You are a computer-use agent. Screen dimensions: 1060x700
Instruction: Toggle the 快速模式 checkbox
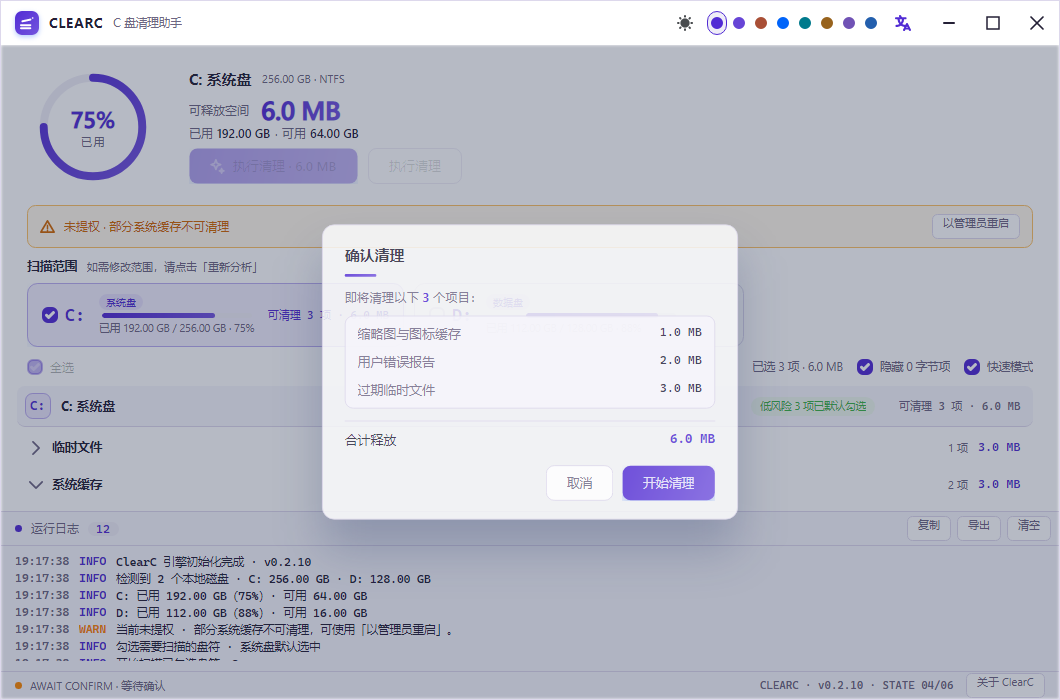(x=971, y=367)
